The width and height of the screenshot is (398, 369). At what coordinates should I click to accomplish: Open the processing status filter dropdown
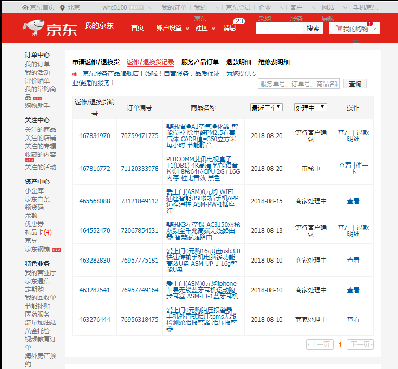[x=310, y=107]
